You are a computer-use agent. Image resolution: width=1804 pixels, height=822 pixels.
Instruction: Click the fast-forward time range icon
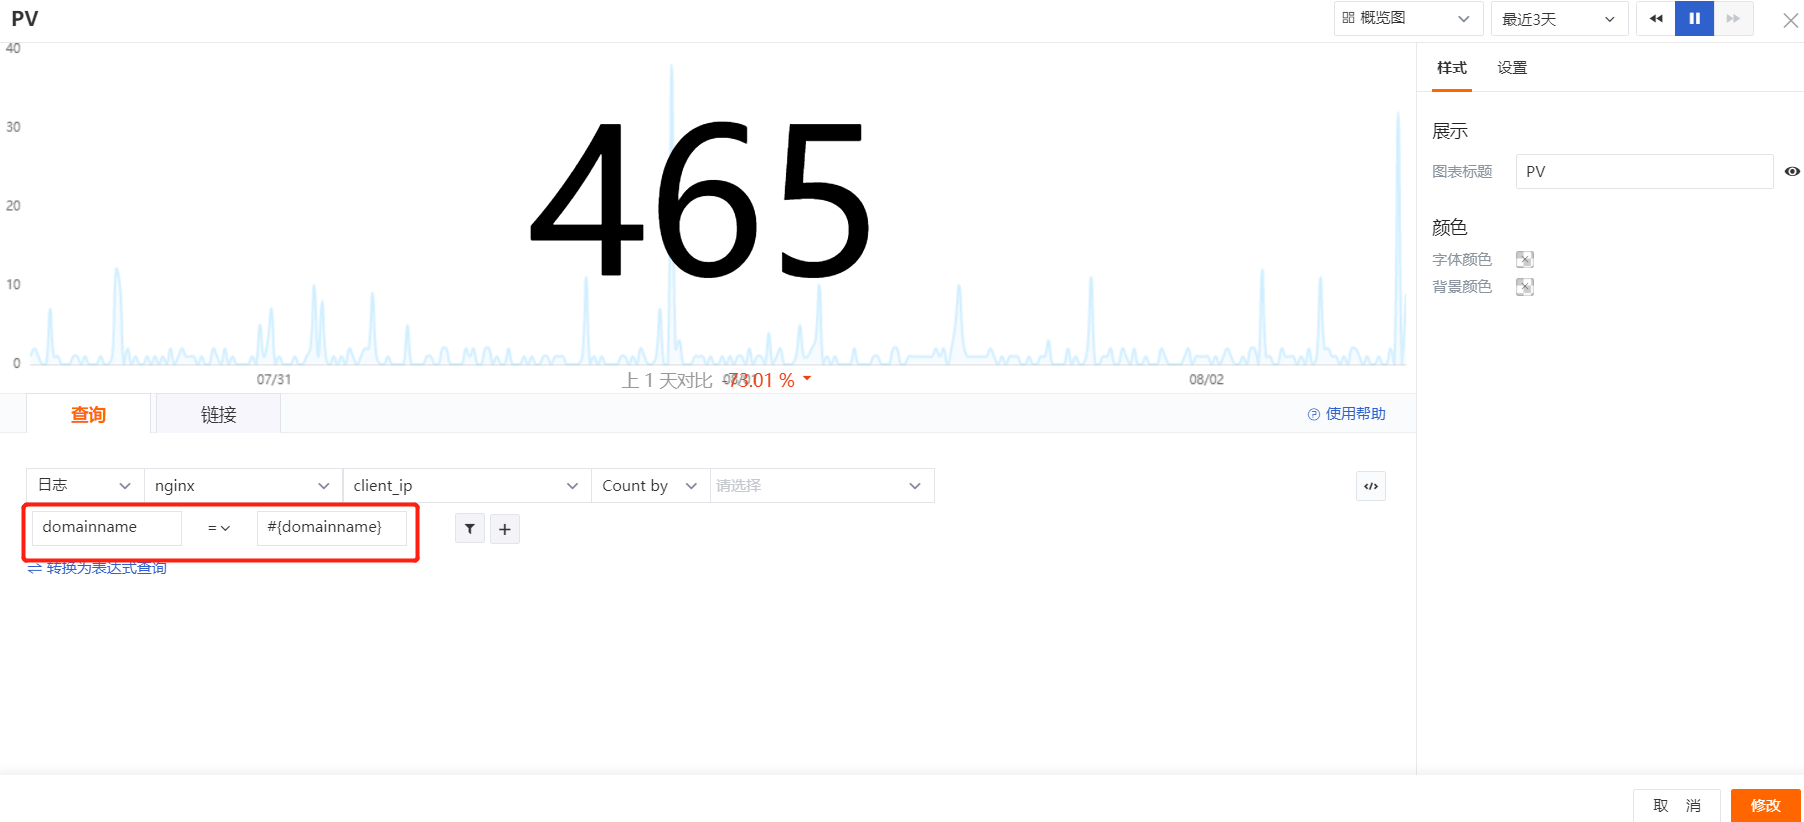1734,19
